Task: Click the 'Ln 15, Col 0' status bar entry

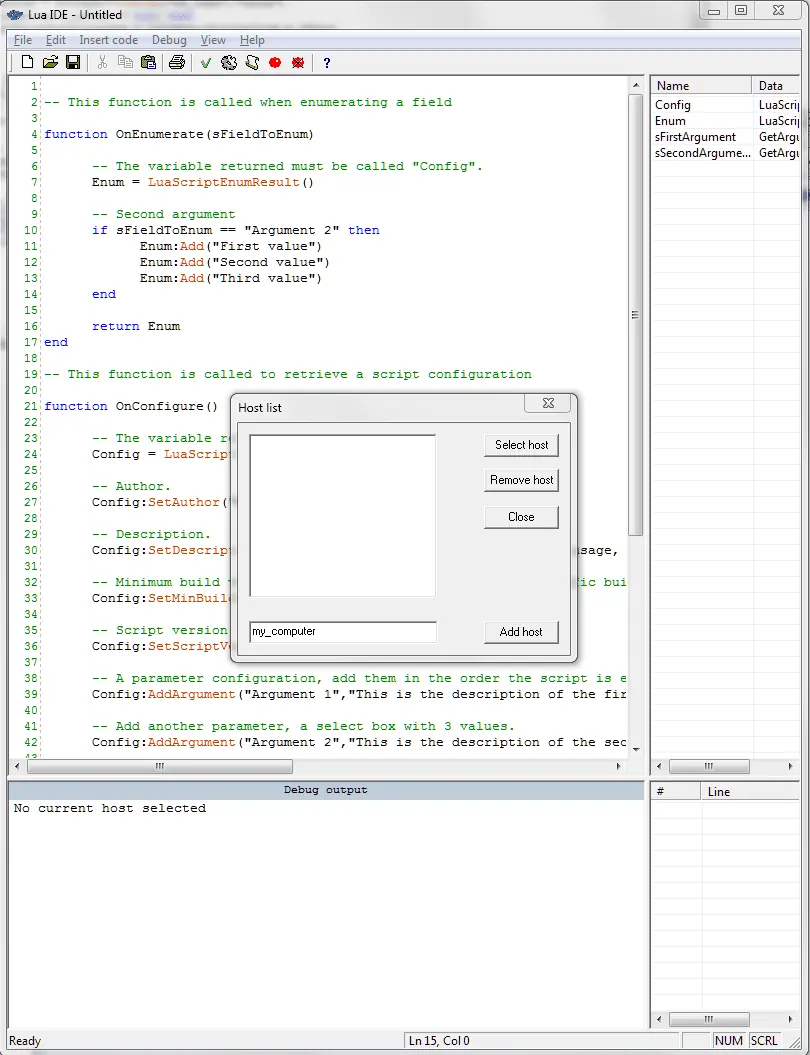Action: tap(439, 1041)
